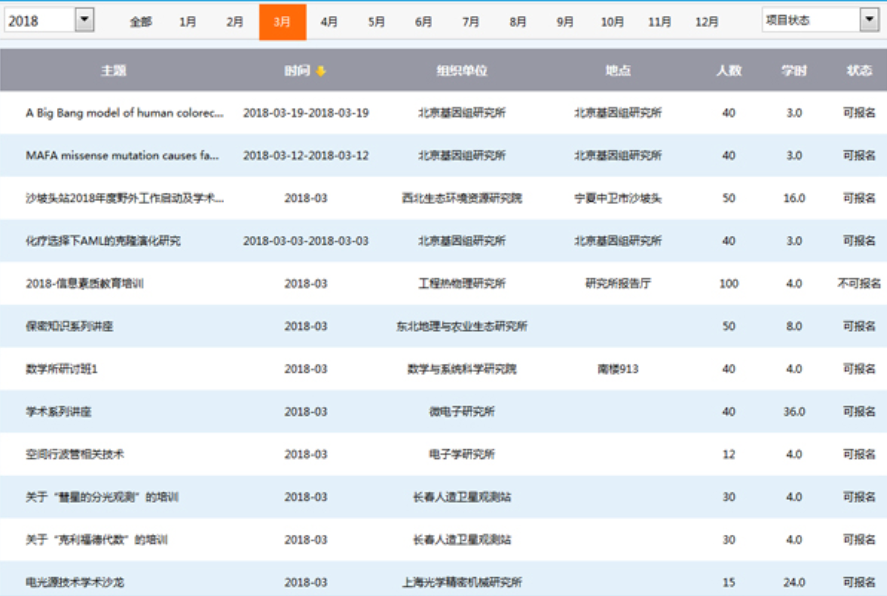Expand the 项目状态 status dropdown
The height and width of the screenshot is (596, 887).
(868, 20)
